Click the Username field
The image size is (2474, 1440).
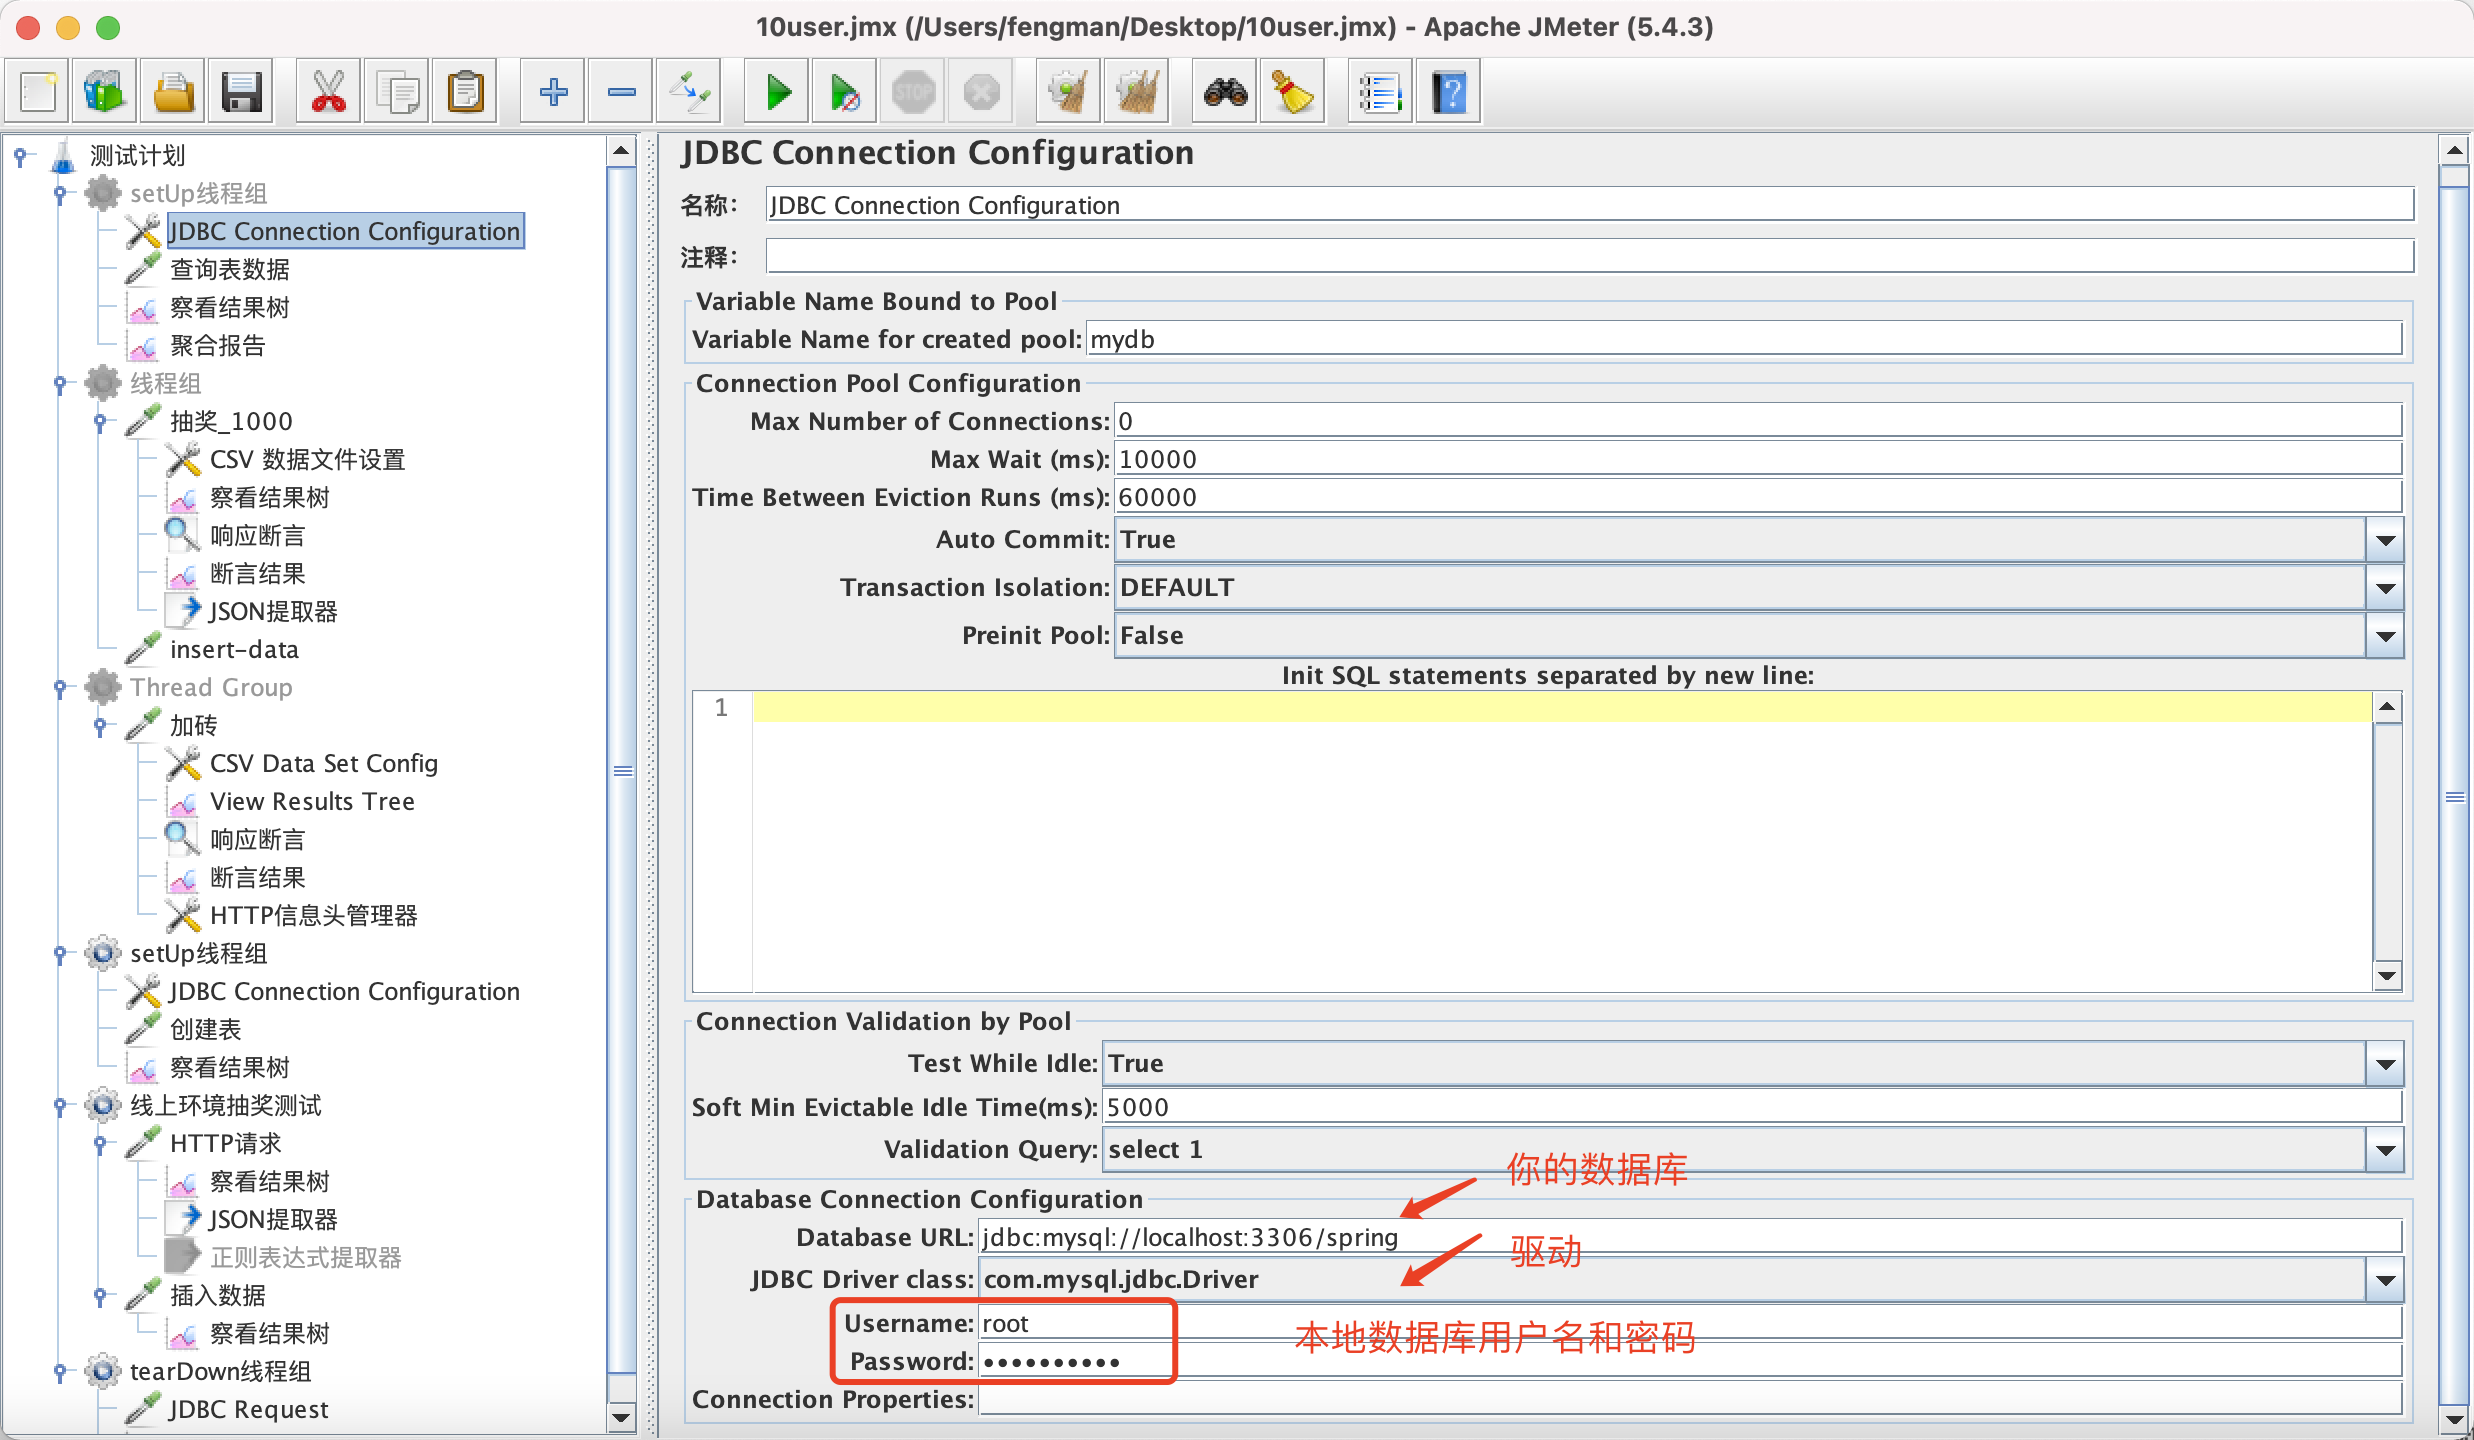click(1690, 1324)
